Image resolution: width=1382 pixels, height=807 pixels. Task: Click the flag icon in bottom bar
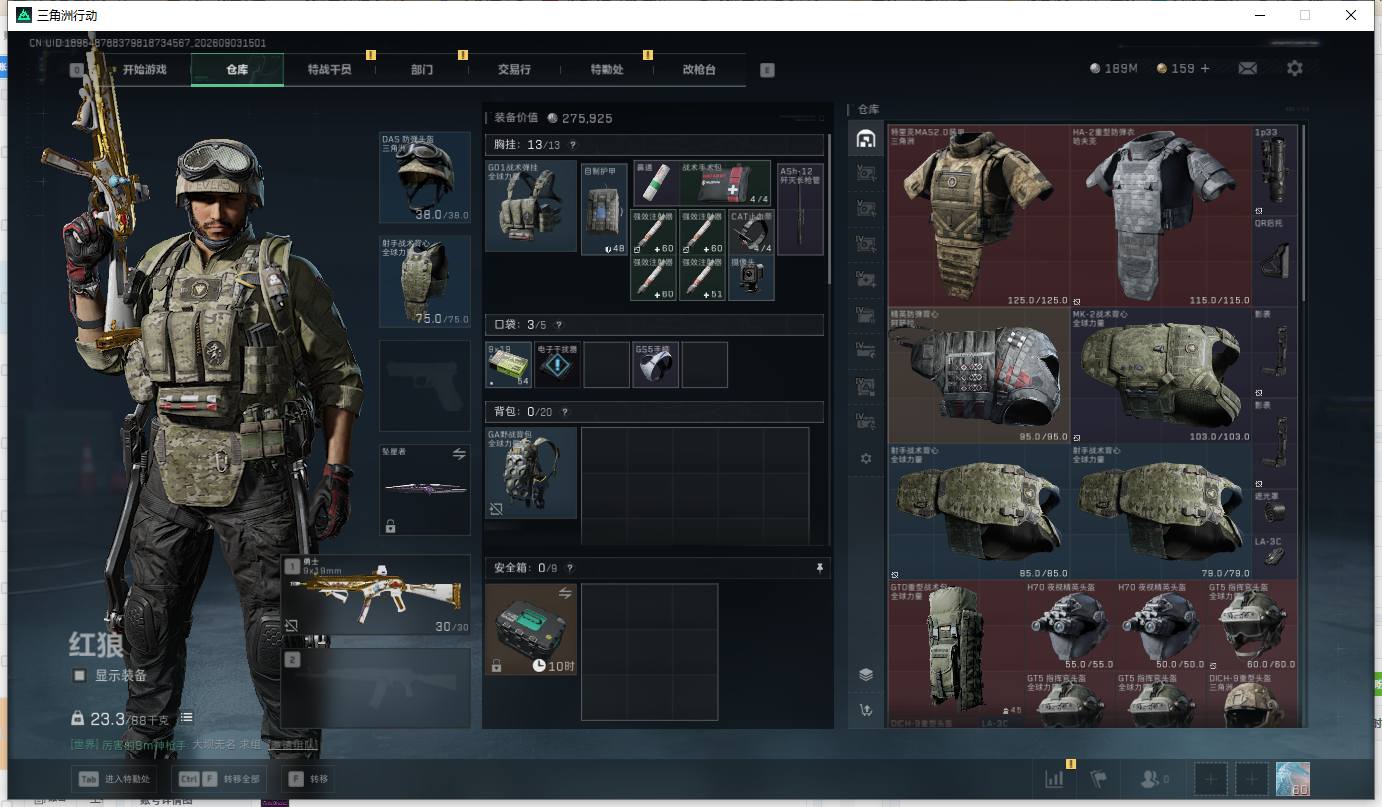(x=1098, y=778)
